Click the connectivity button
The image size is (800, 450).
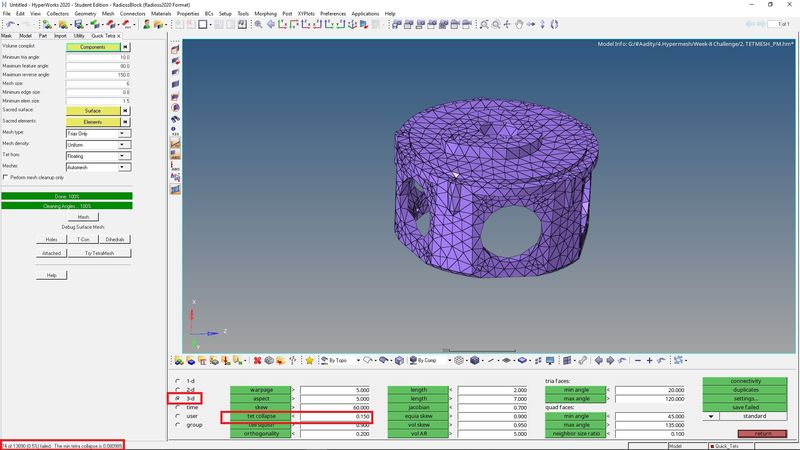click(745, 381)
